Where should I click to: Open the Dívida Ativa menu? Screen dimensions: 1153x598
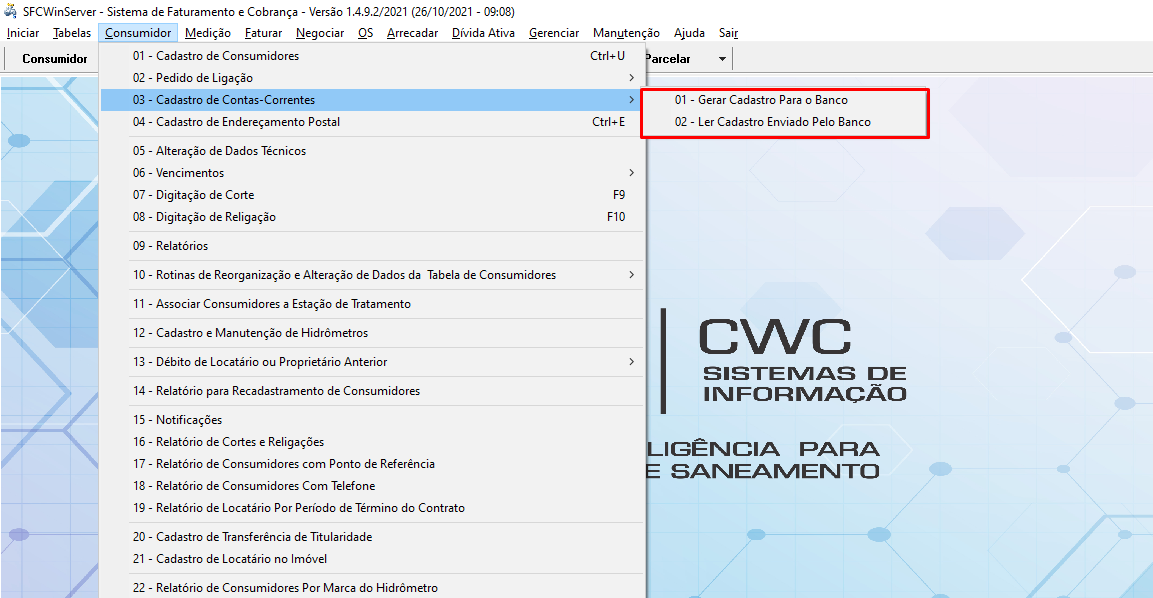483,33
